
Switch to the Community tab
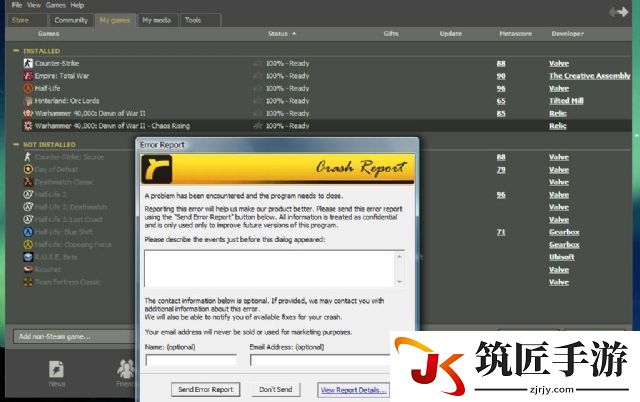pos(71,20)
